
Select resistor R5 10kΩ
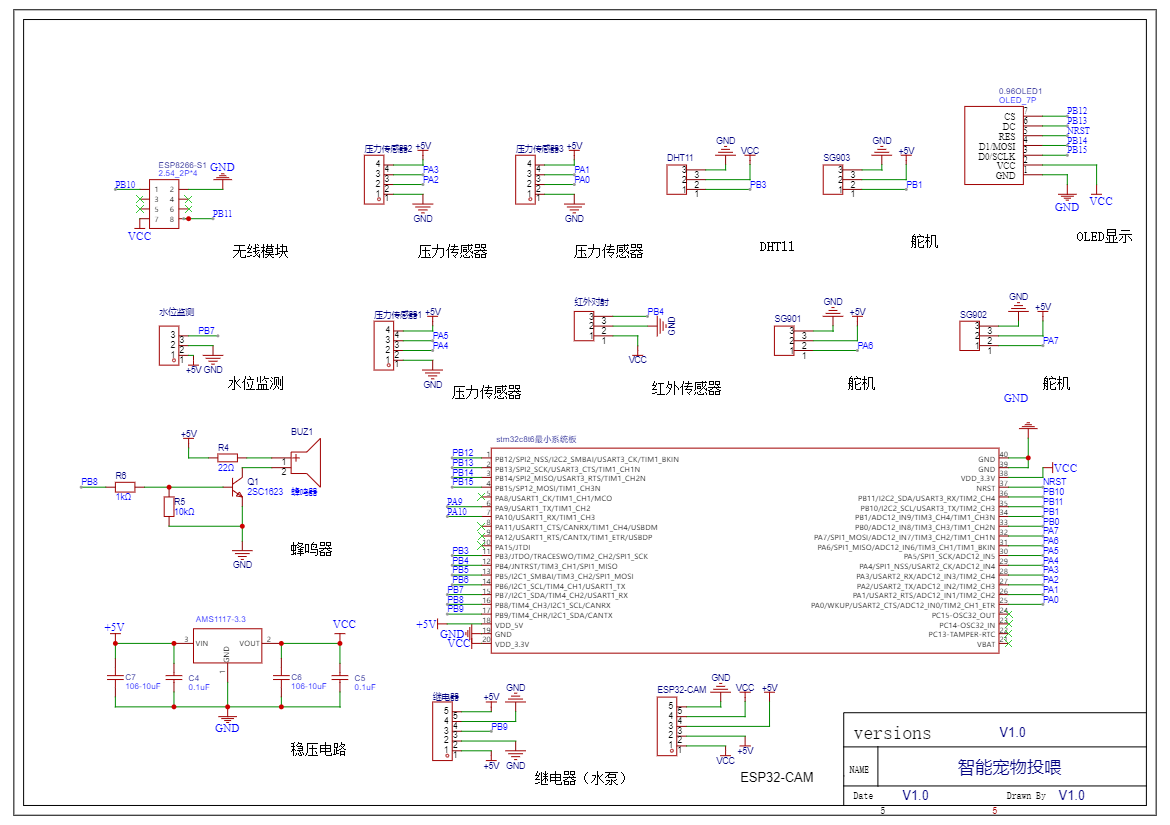169,506
